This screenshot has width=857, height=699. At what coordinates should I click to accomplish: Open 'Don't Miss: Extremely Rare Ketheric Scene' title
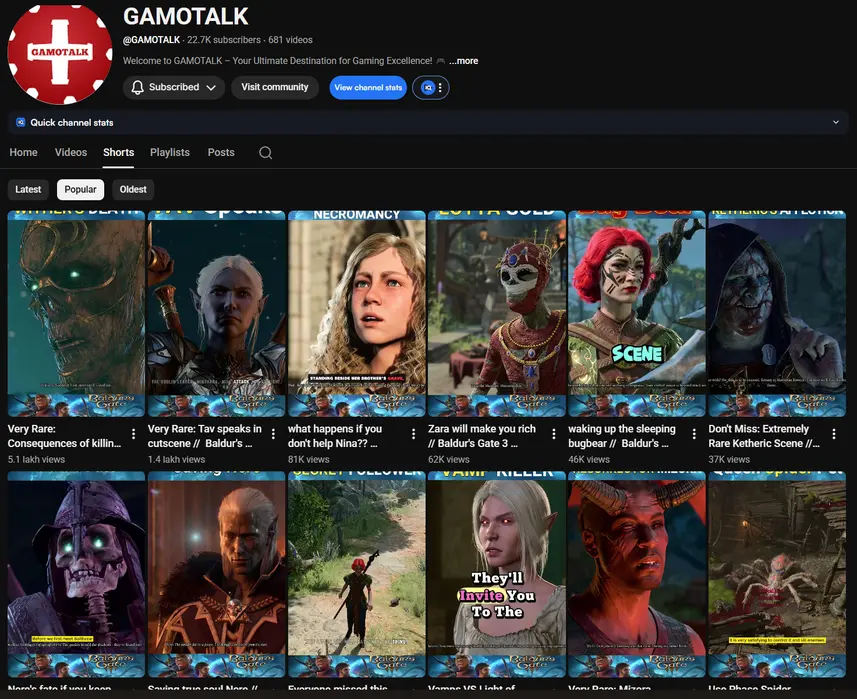764,436
